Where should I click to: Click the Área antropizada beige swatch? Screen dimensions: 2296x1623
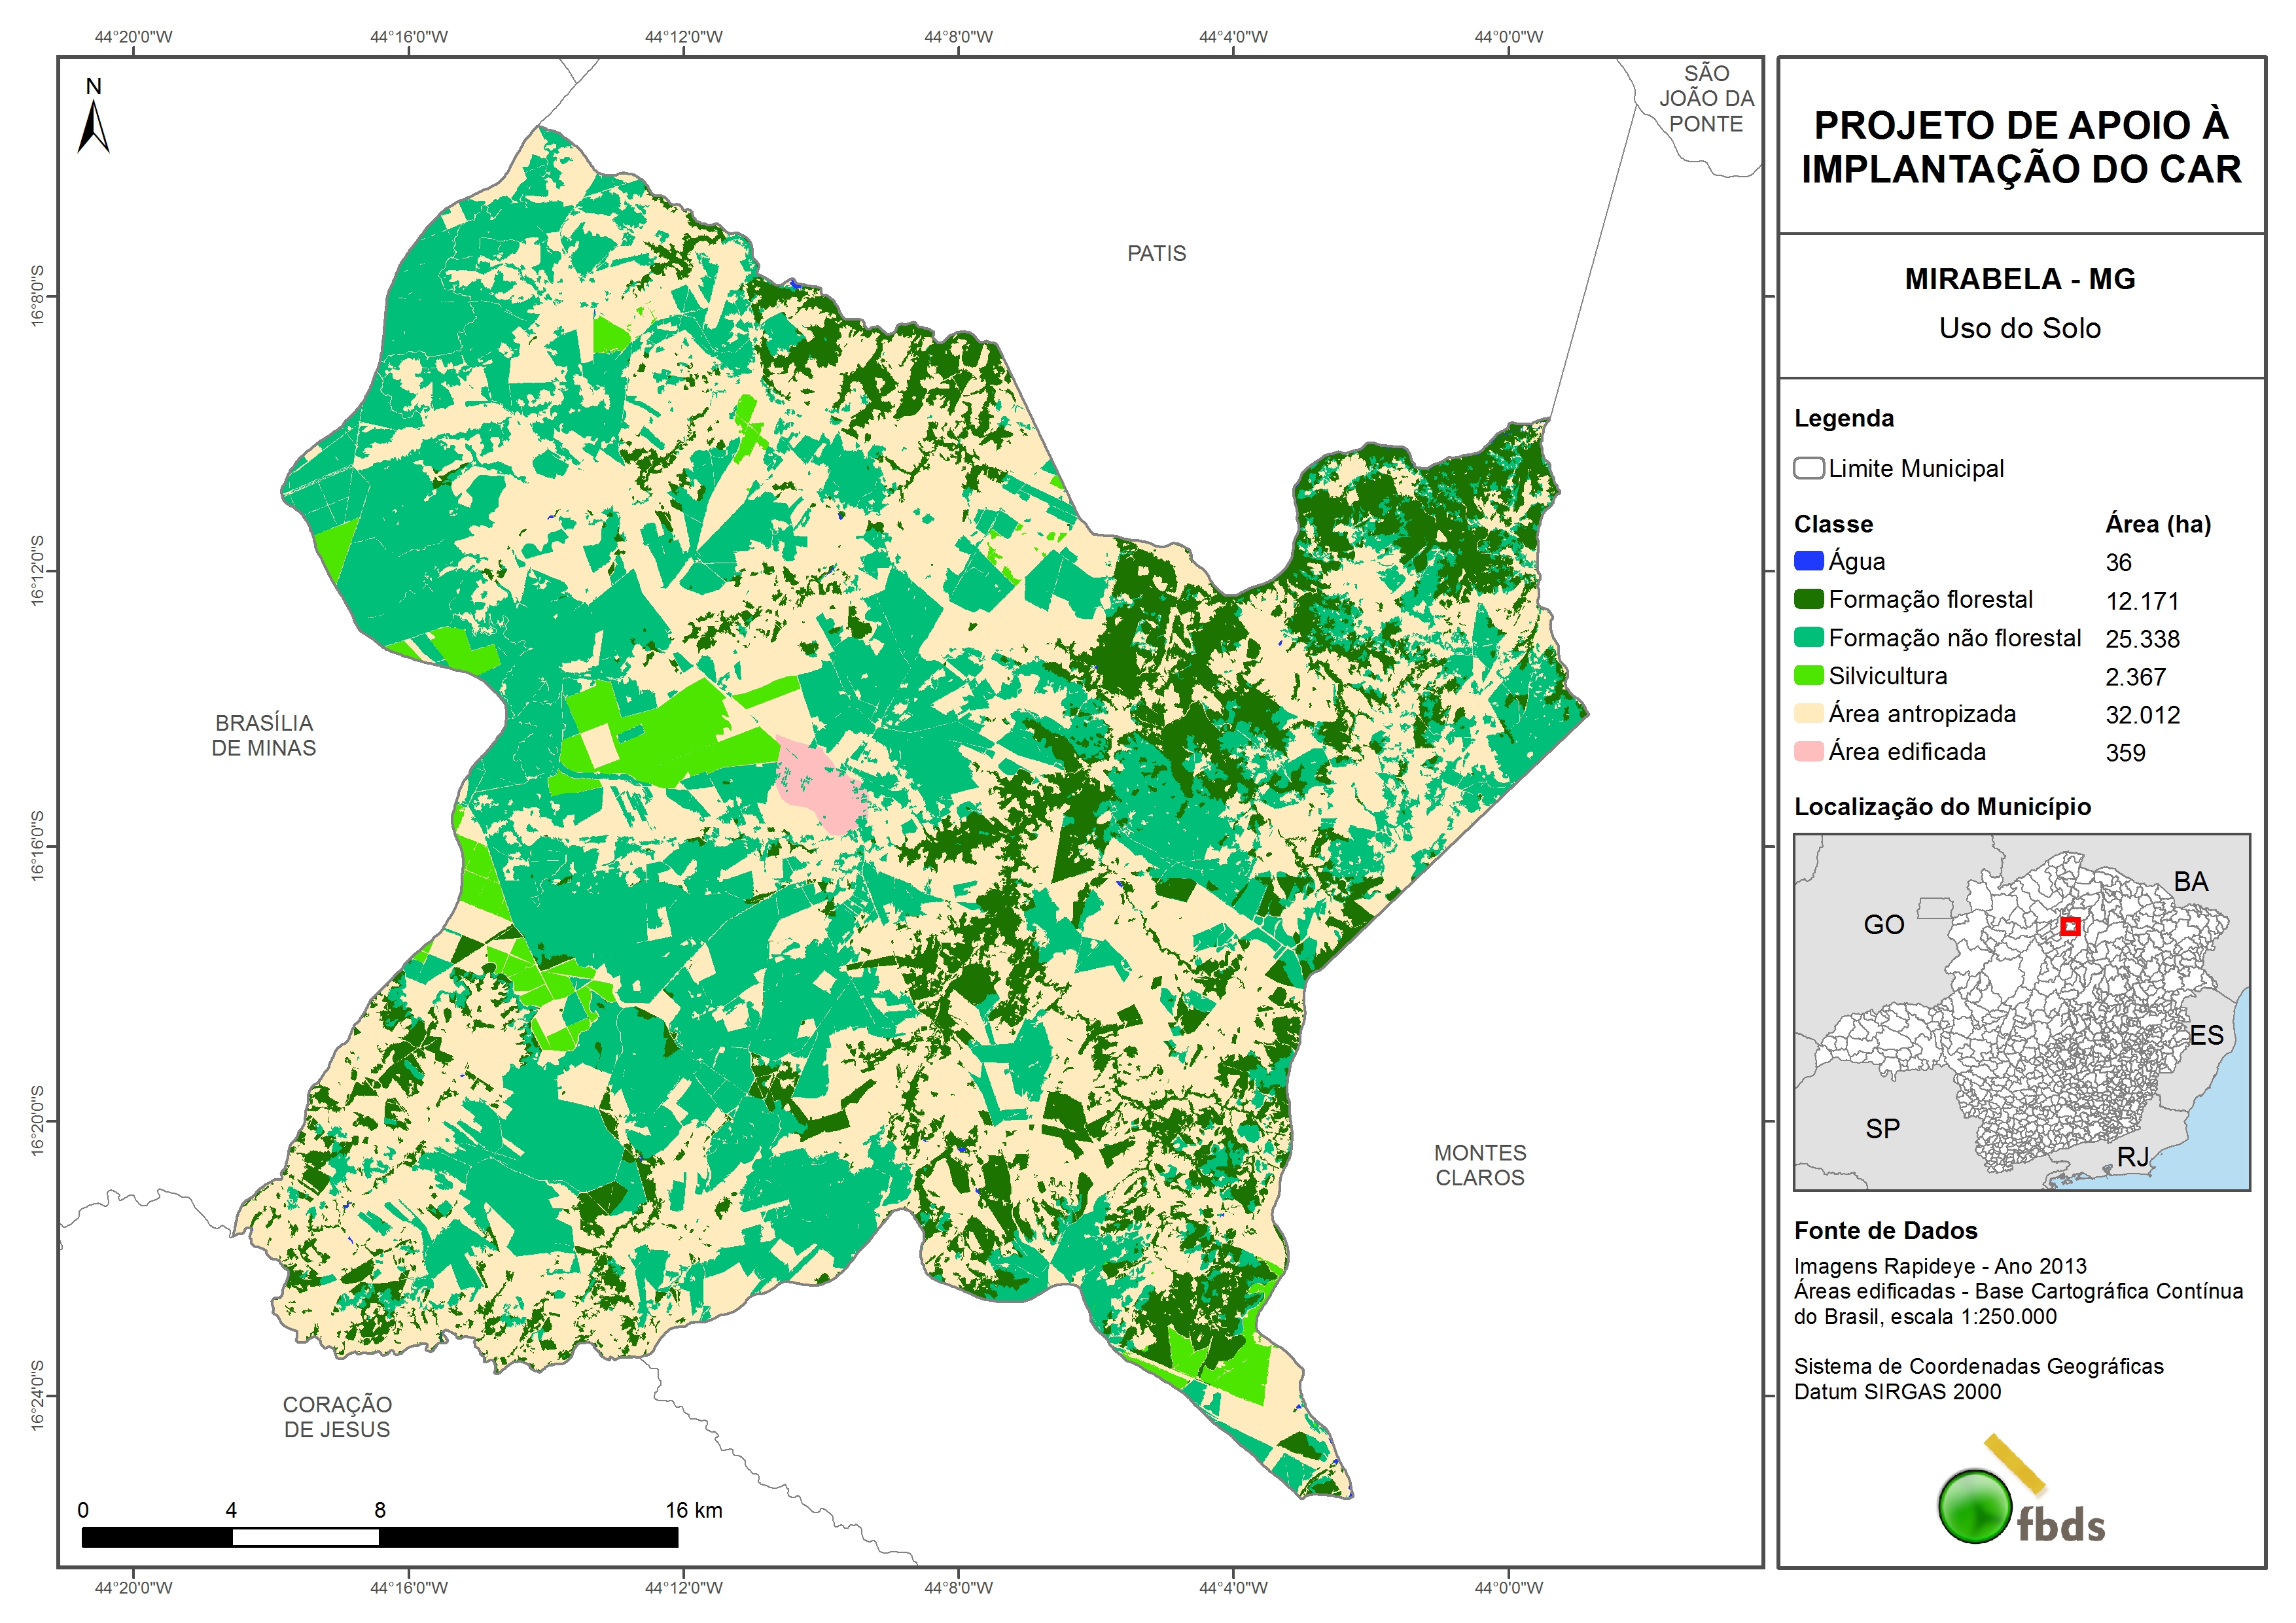pyautogui.click(x=1808, y=713)
